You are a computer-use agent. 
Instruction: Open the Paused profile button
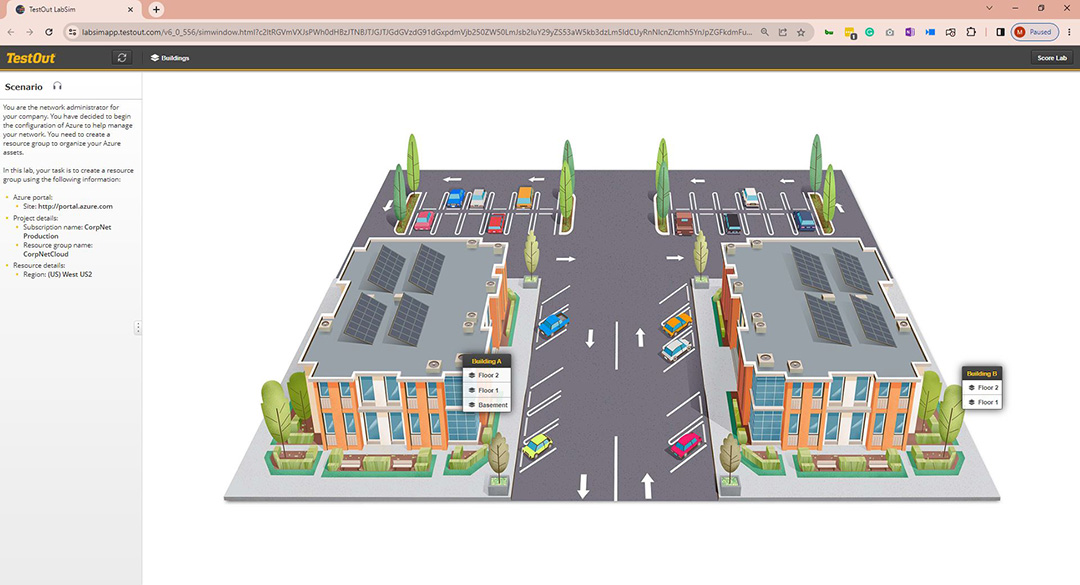(1035, 32)
